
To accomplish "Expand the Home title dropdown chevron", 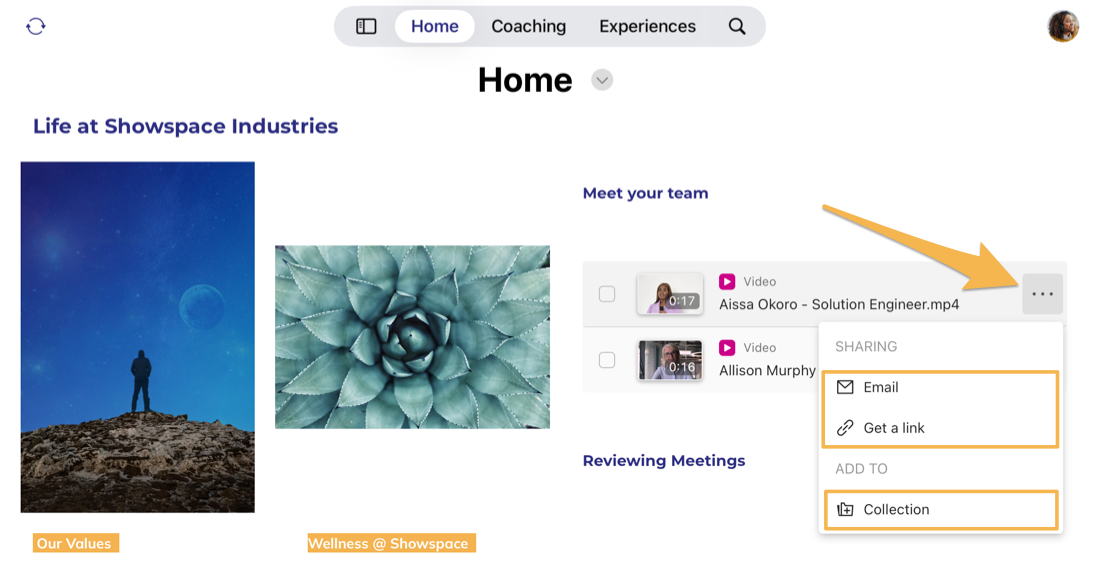I will [601, 80].
